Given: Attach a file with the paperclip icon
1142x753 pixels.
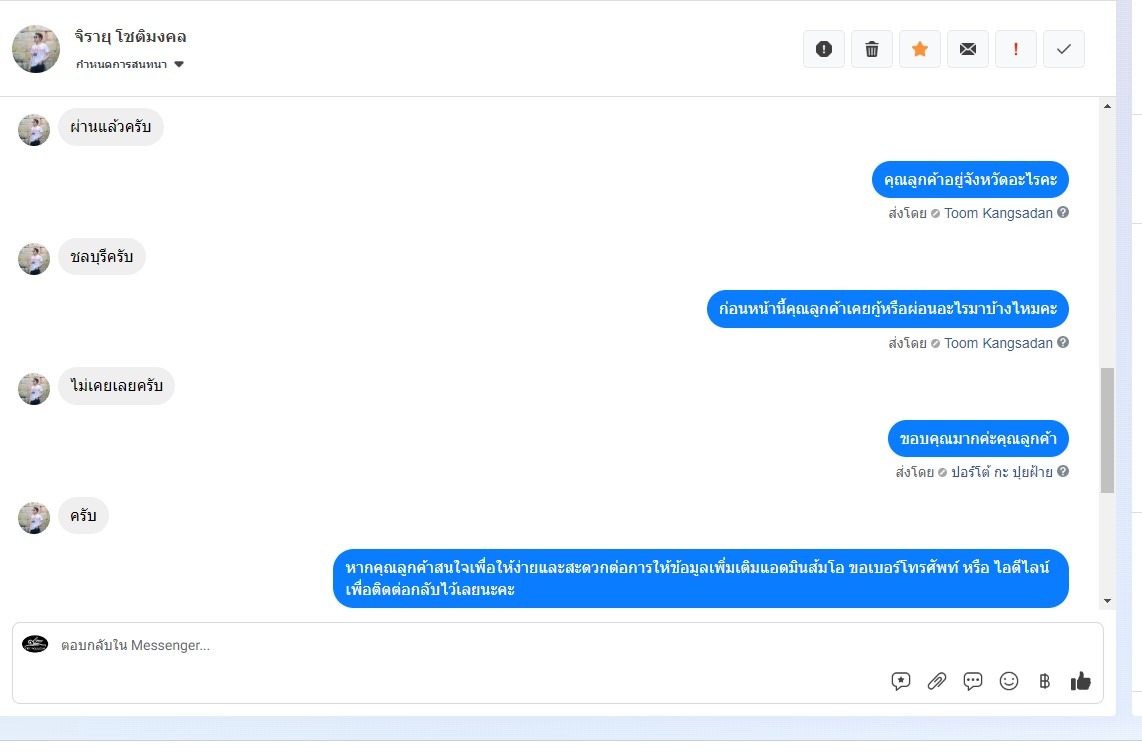Looking at the screenshot, I should pyautogui.click(x=937, y=681).
